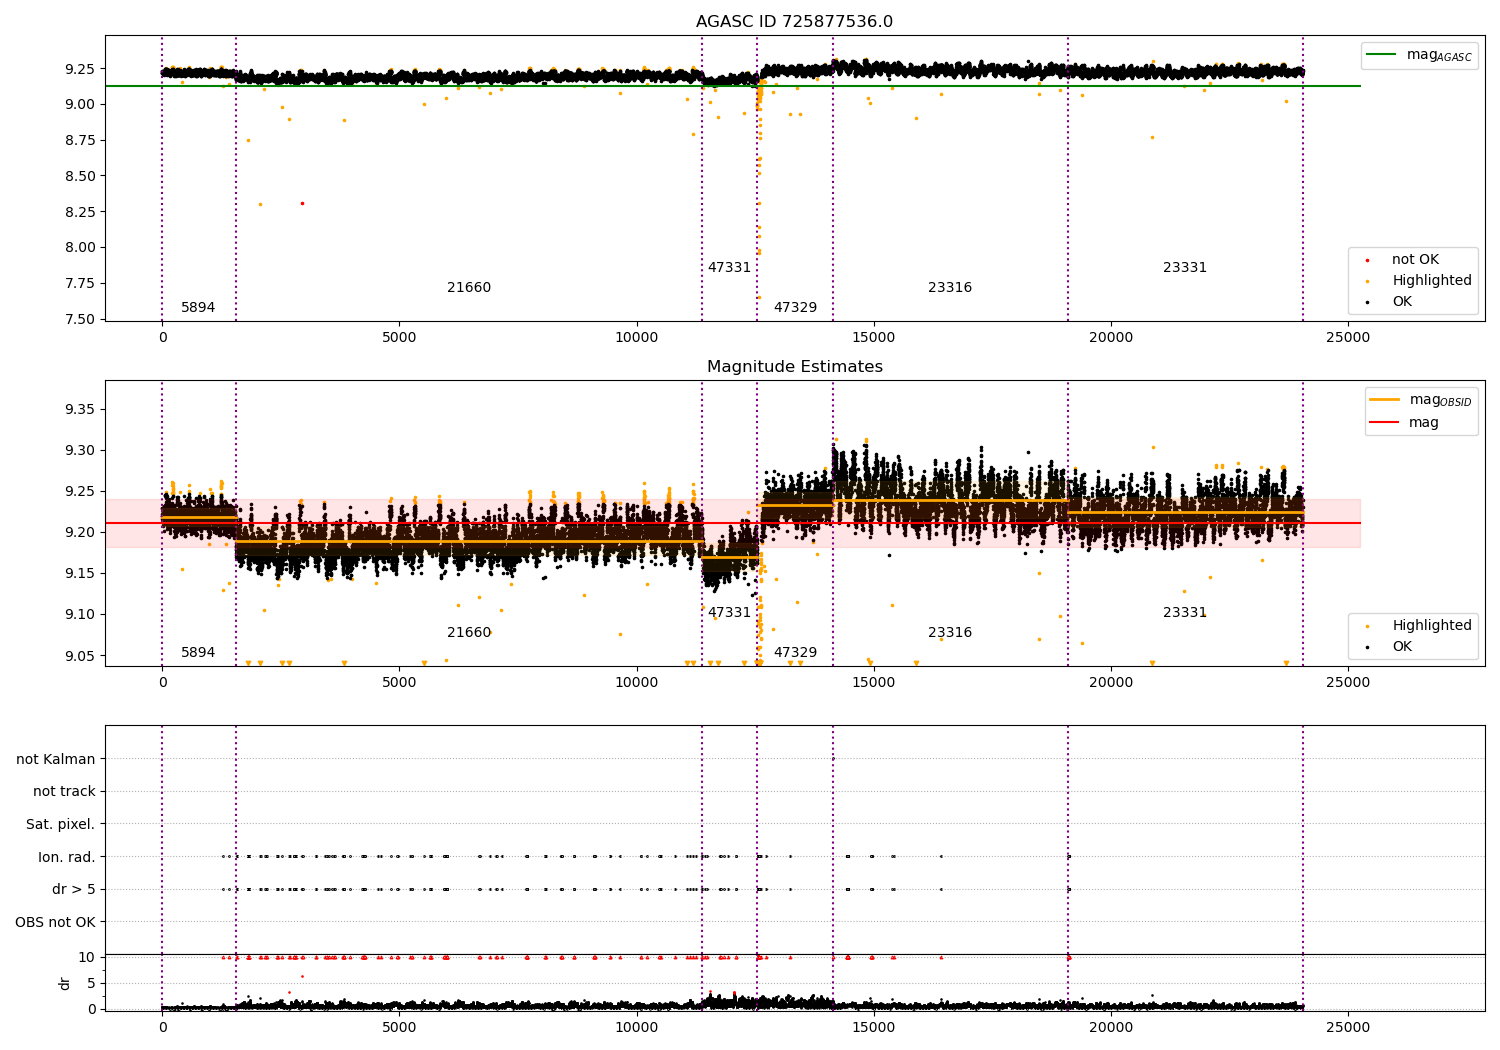1500x1050 pixels.
Task: Click the 9.35 y-axis tick label
Action: pos(79,410)
